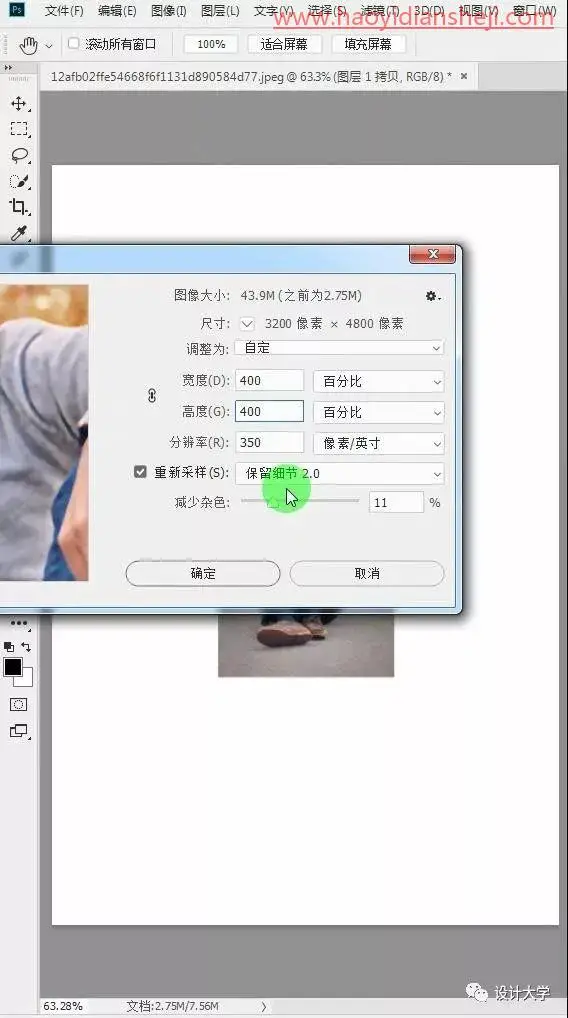Open the Layer menu
The image size is (568, 1018).
pyautogui.click(x=220, y=11)
